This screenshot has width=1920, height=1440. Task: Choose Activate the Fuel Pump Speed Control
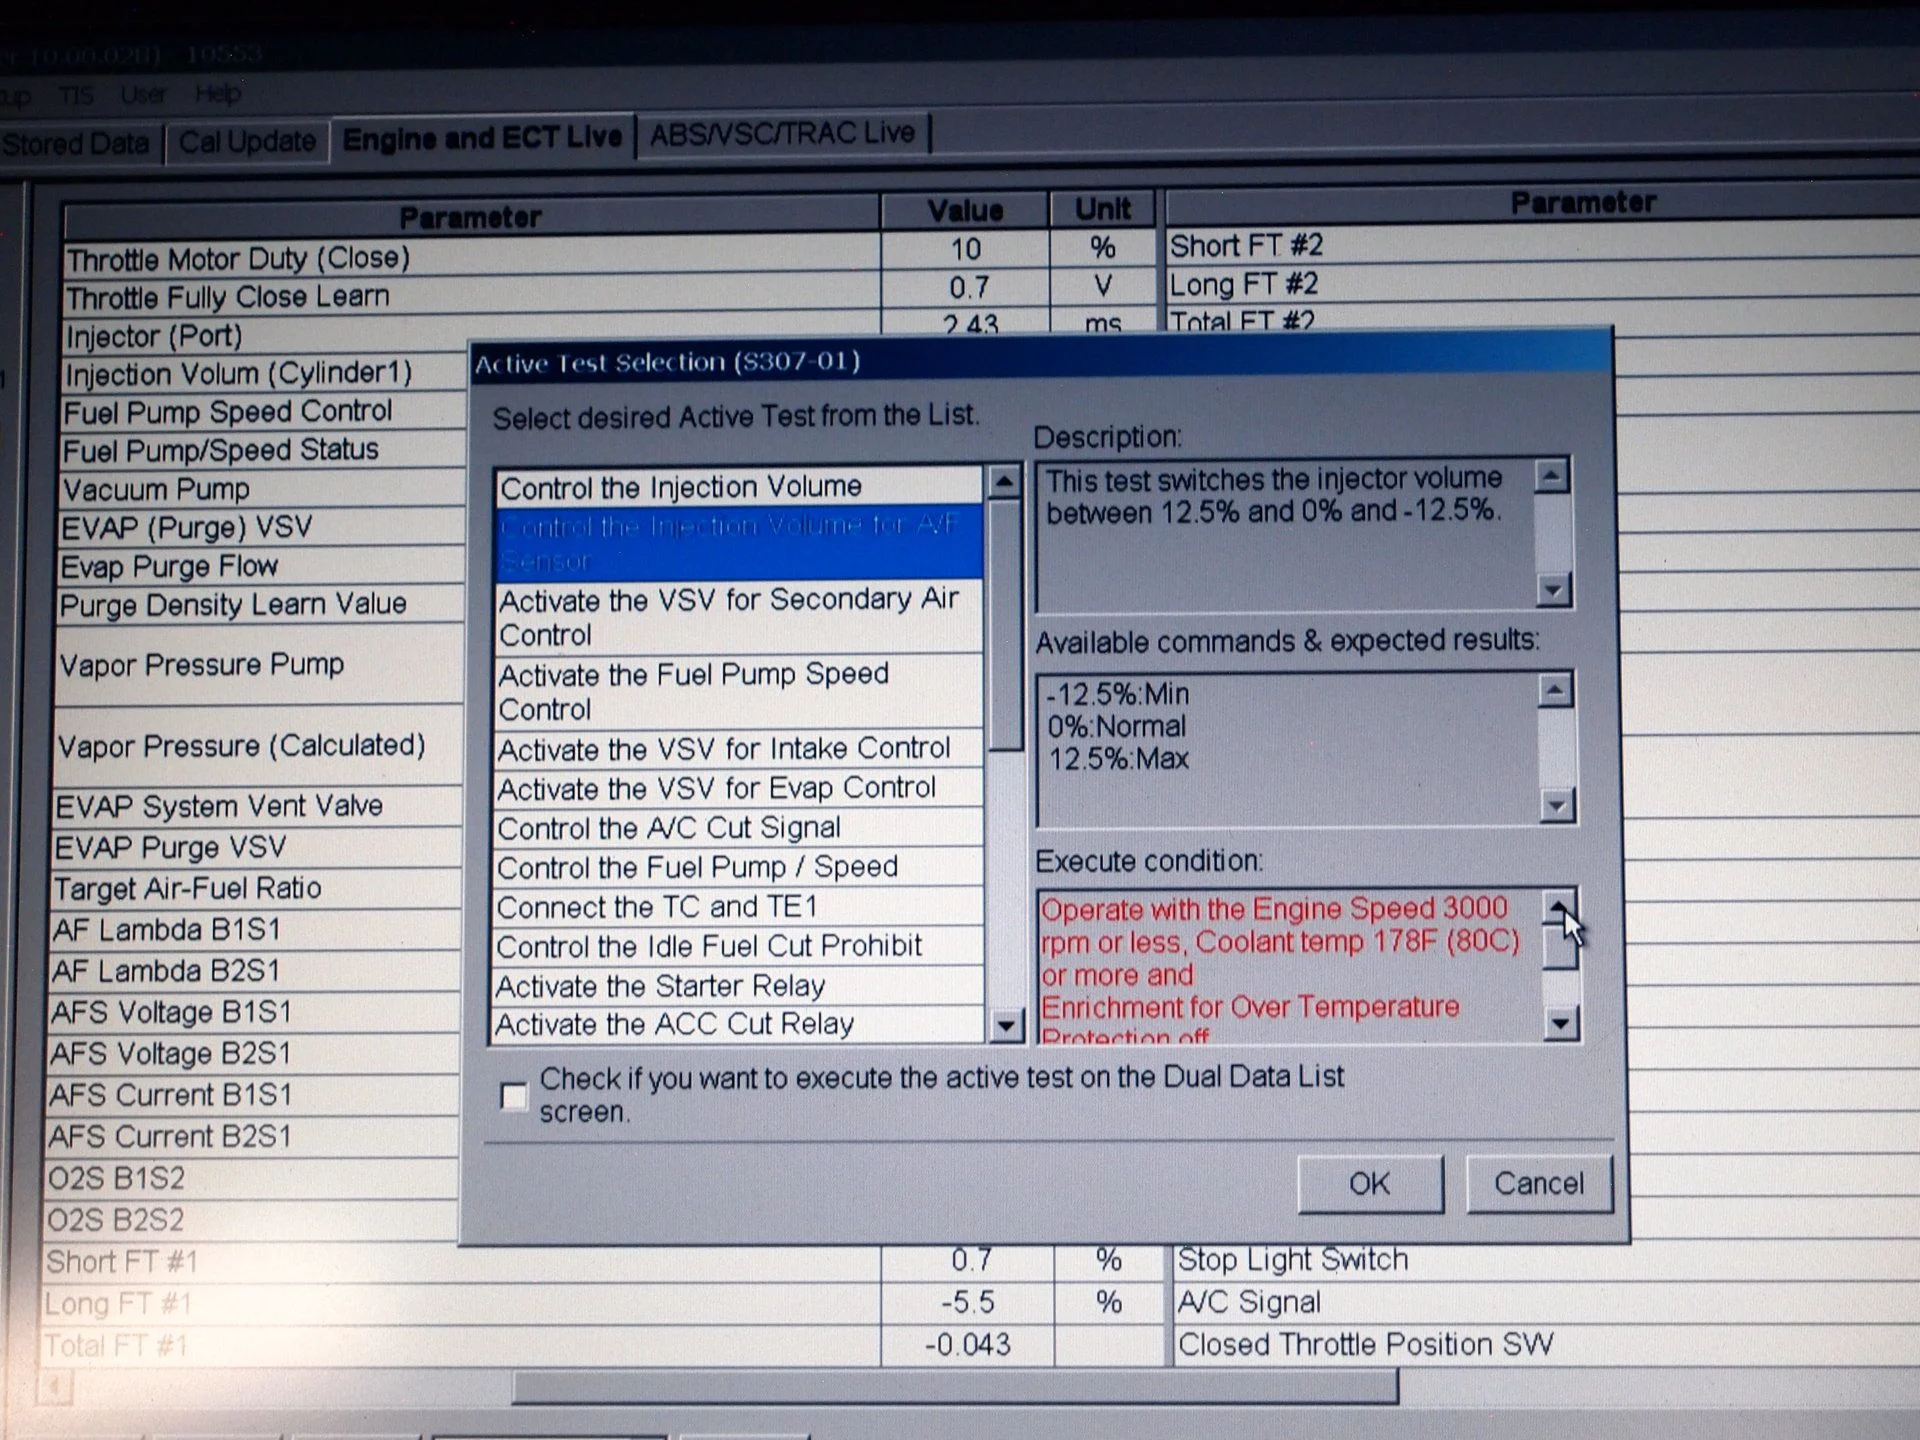click(x=739, y=692)
